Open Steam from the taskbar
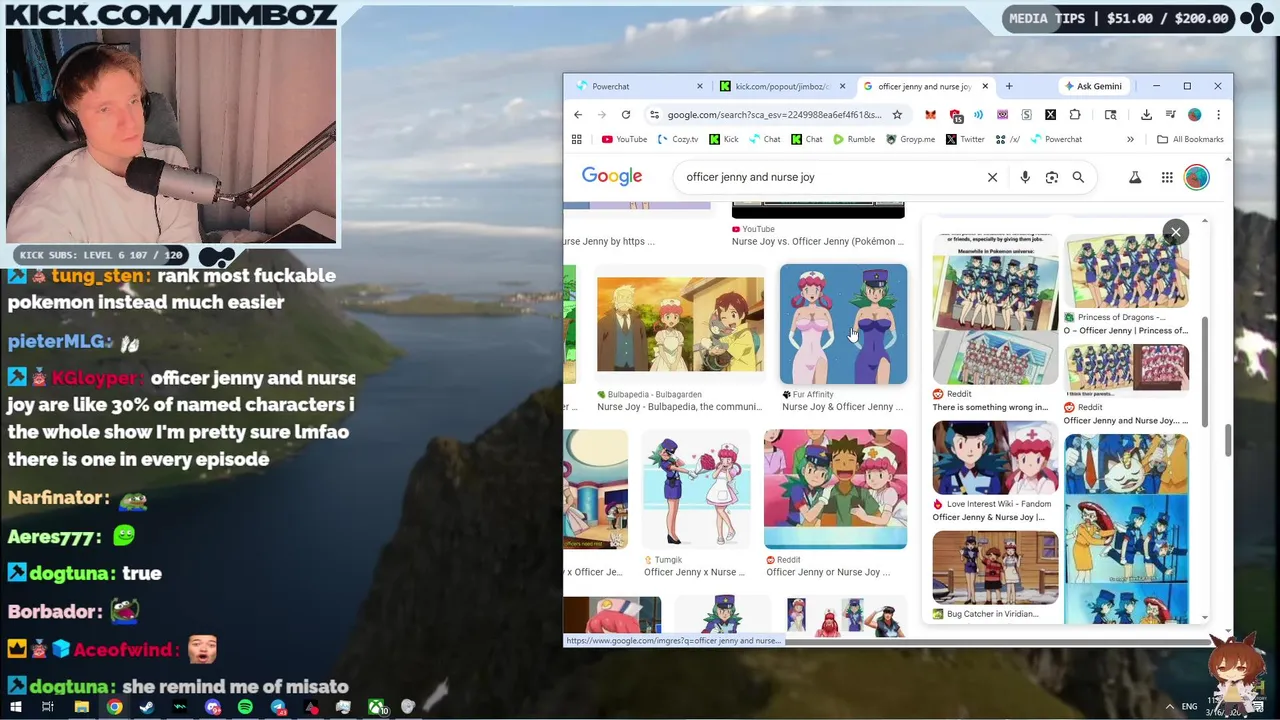 [x=147, y=707]
